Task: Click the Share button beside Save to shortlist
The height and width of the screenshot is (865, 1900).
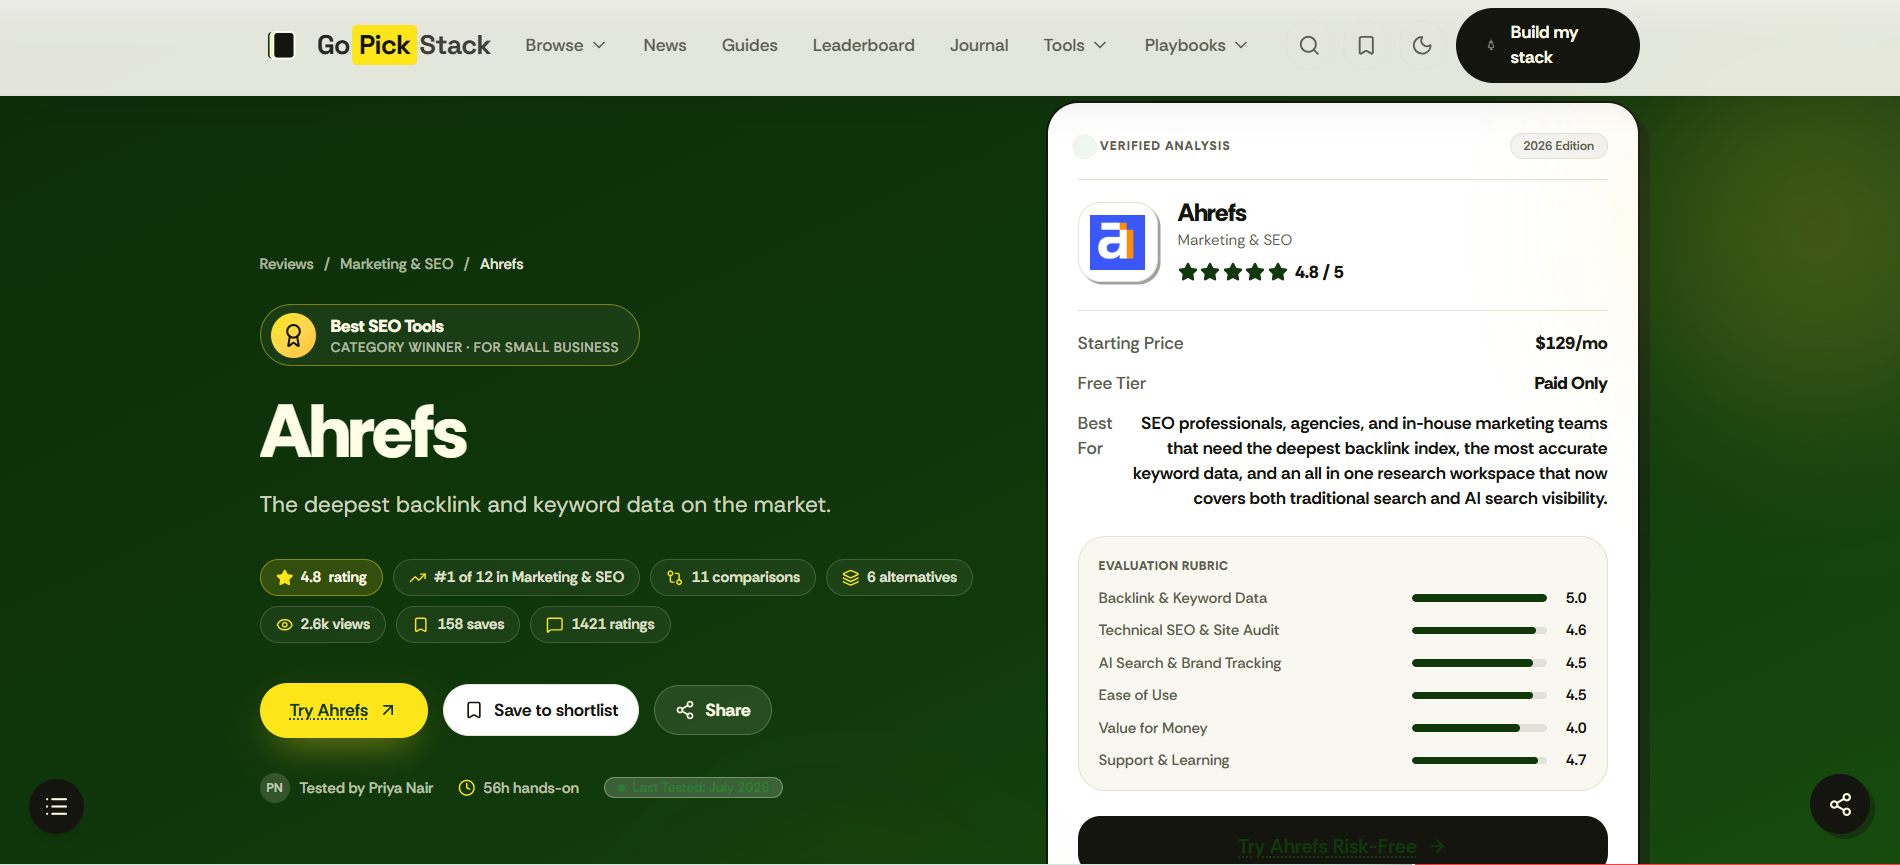Action: point(713,710)
